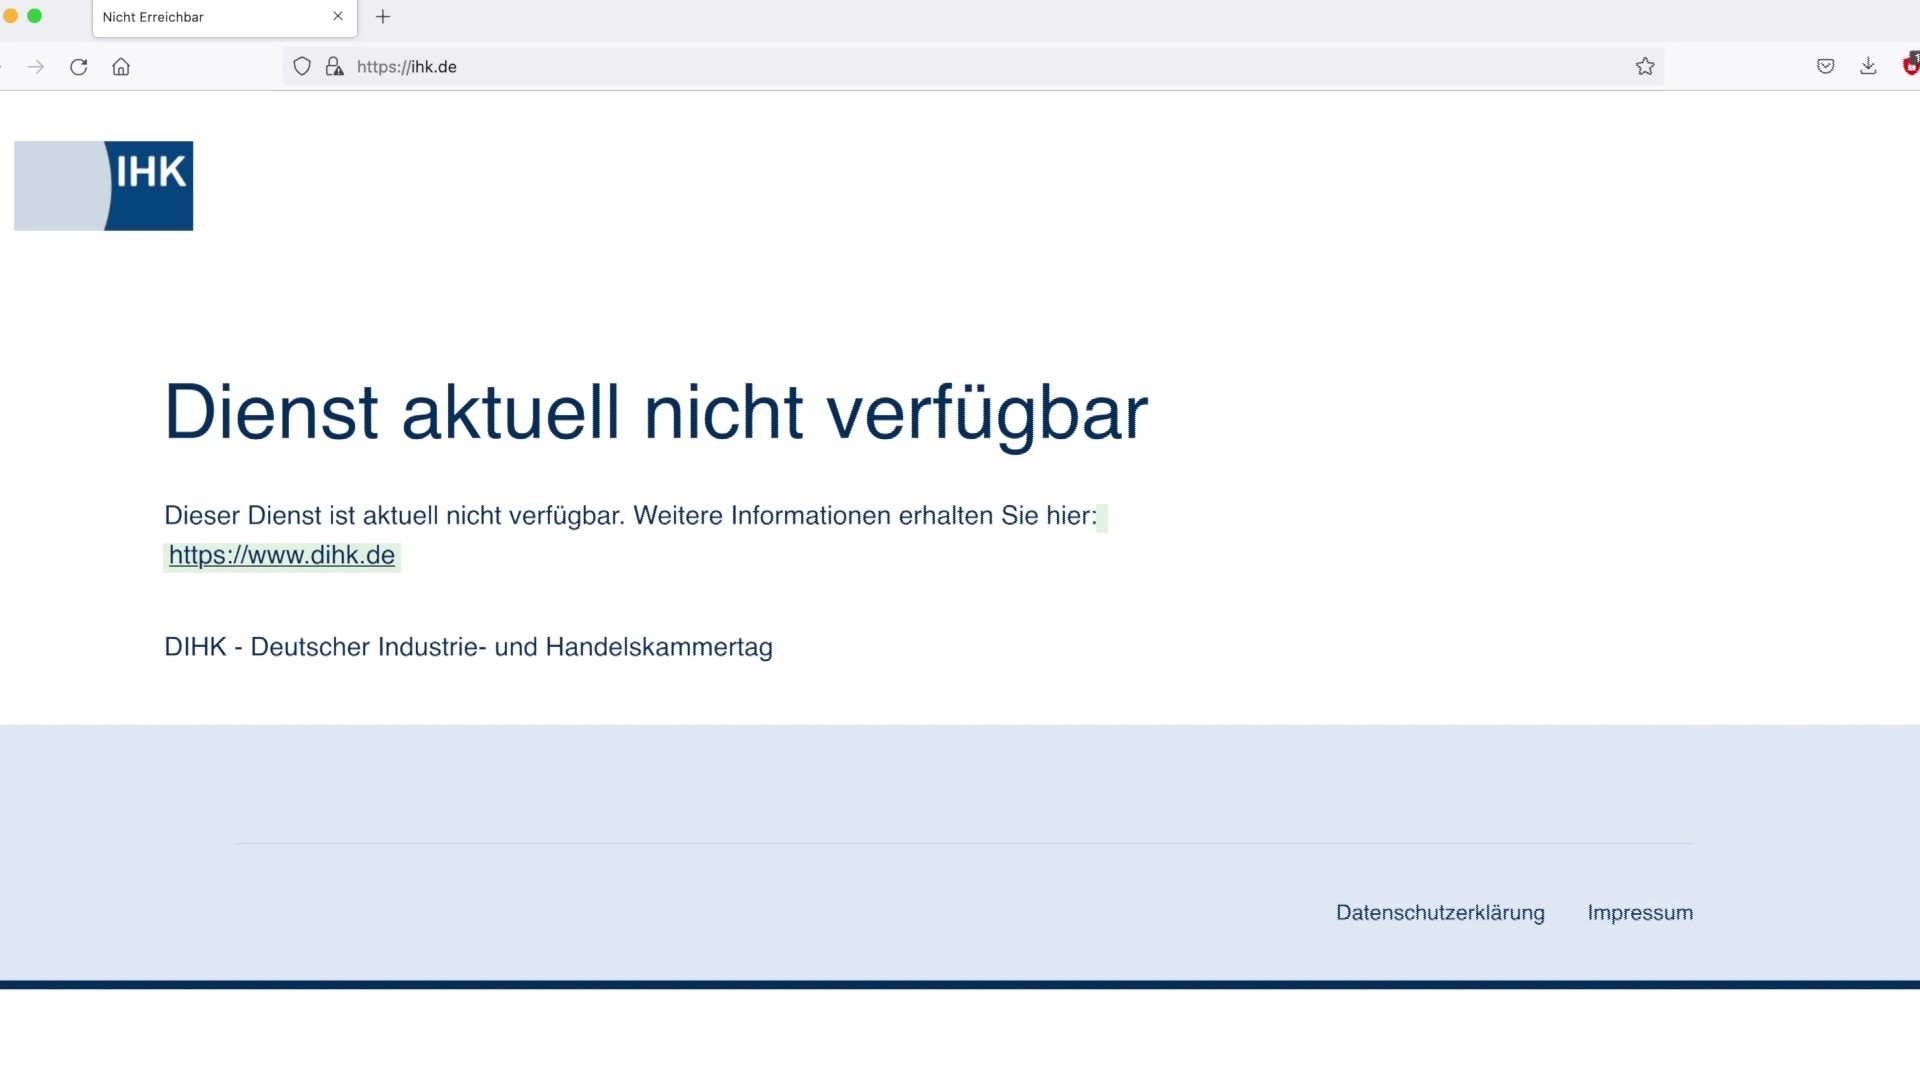Screen dimensions: 1920x1080
Task: Click the forward navigation arrow
Action: (x=36, y=67)
